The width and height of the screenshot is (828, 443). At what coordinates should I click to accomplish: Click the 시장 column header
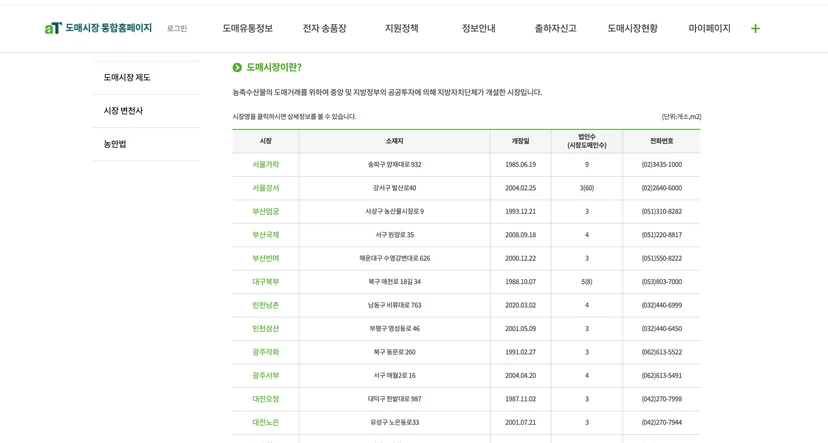266,141
